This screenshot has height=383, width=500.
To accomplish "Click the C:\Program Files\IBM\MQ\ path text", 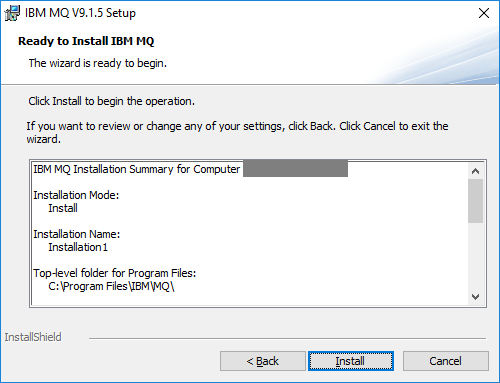I will click(111, 286).
